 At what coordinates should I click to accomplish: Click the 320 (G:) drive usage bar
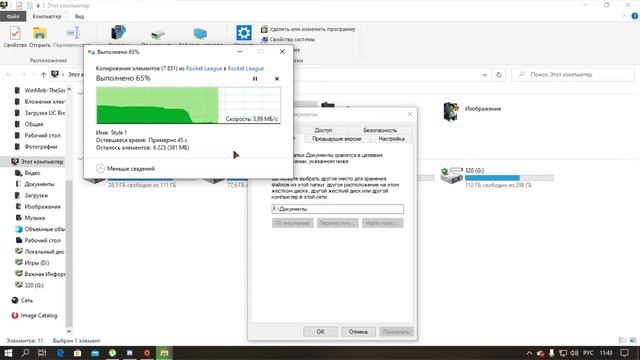coord(509,178)
